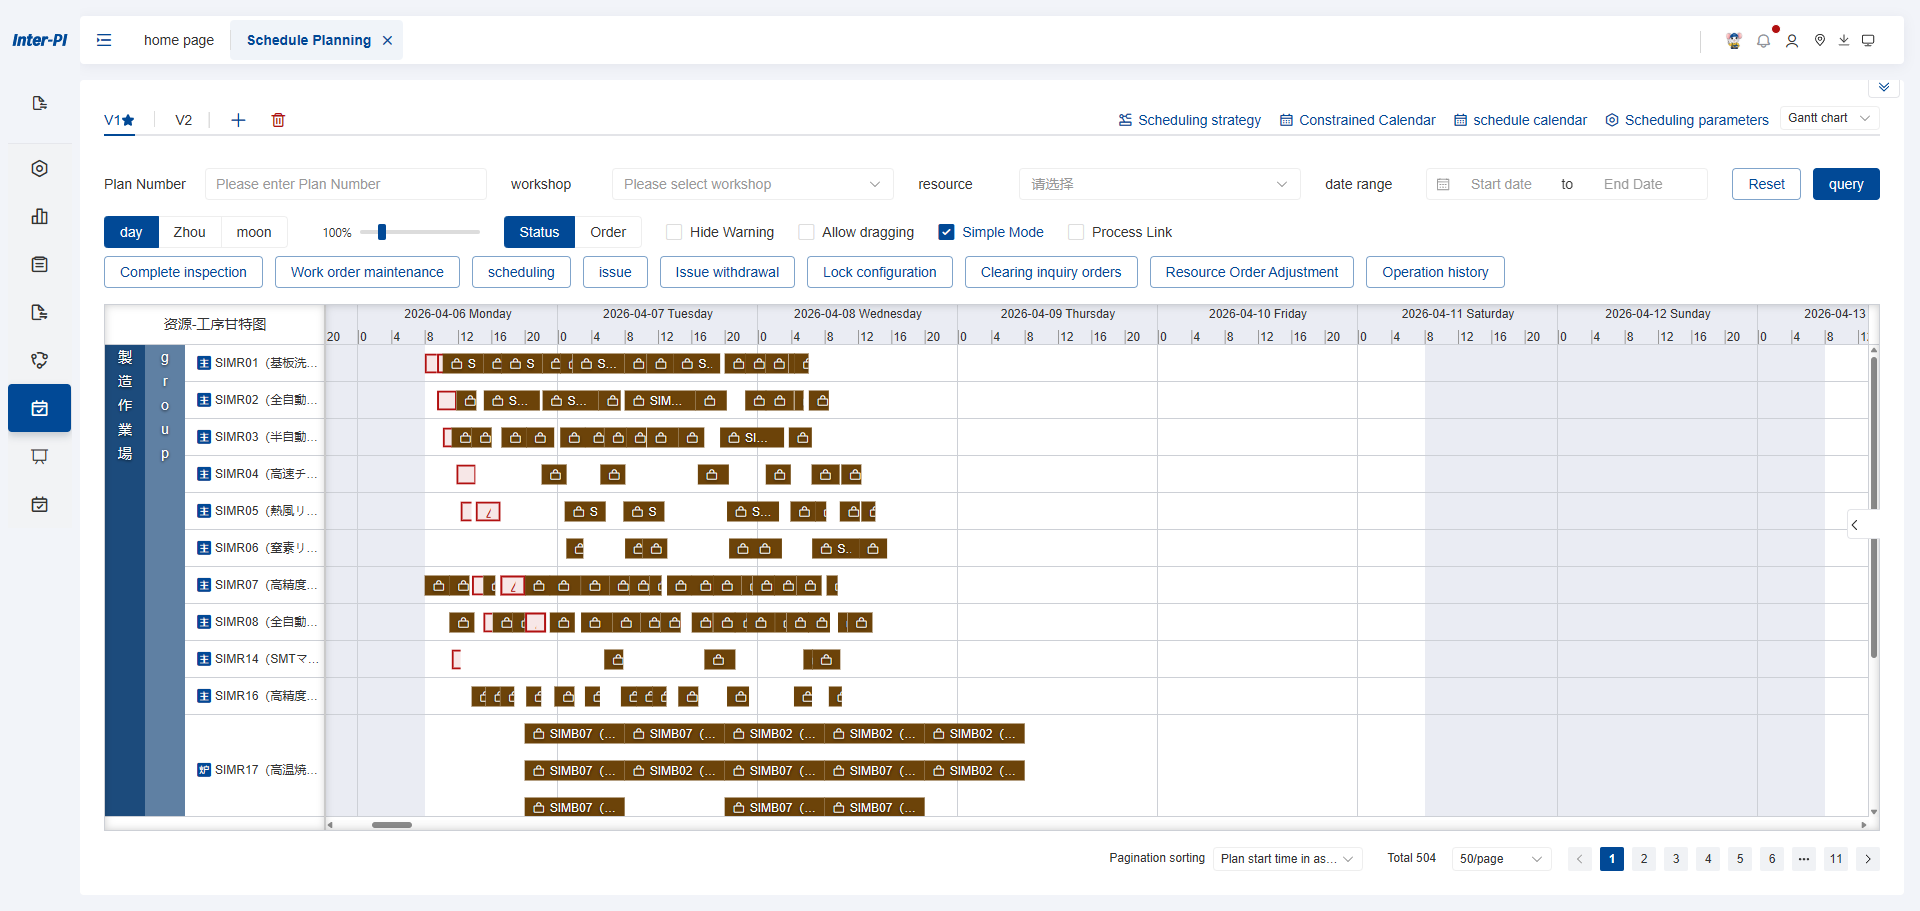Screen dimensions: 1920x911
Task: Open the user profile icon
Action: 1792,41
